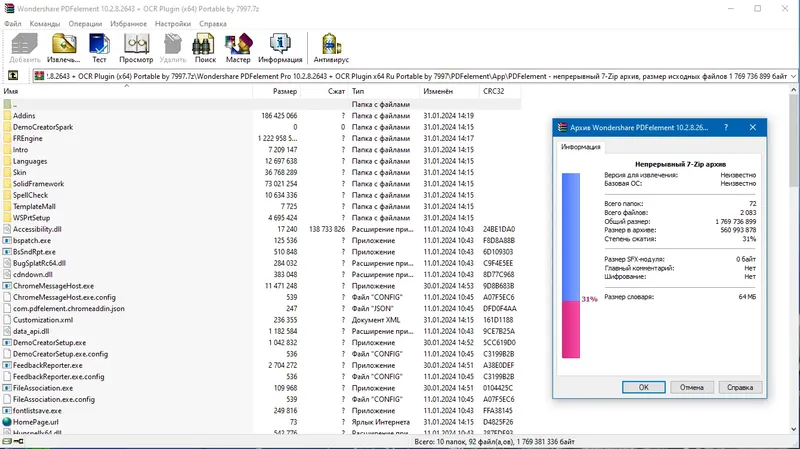Run the Test archive tool
The image size is (800, 449).
[99, 48]
